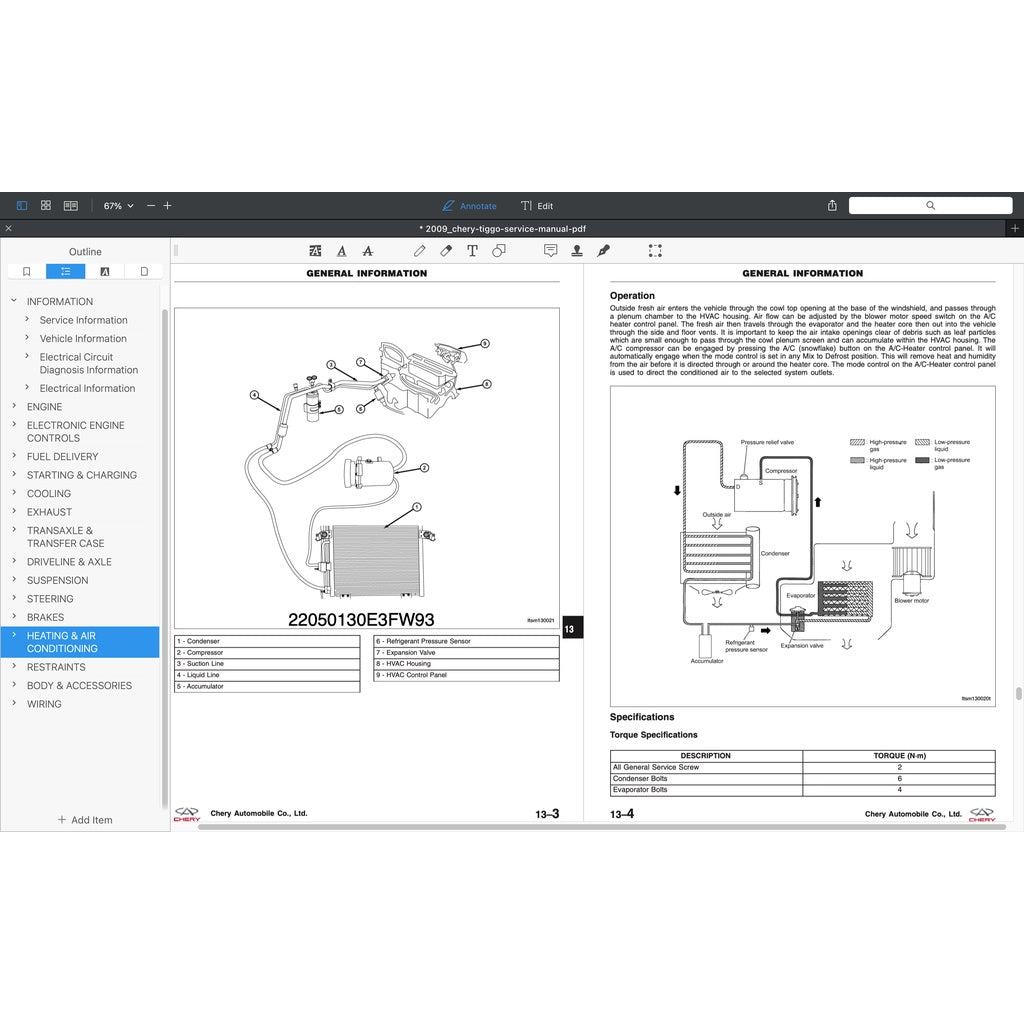Collapse the INFORMATION outline section
The height and width of the screenshot is (1024, 1024).
[14, 301]
